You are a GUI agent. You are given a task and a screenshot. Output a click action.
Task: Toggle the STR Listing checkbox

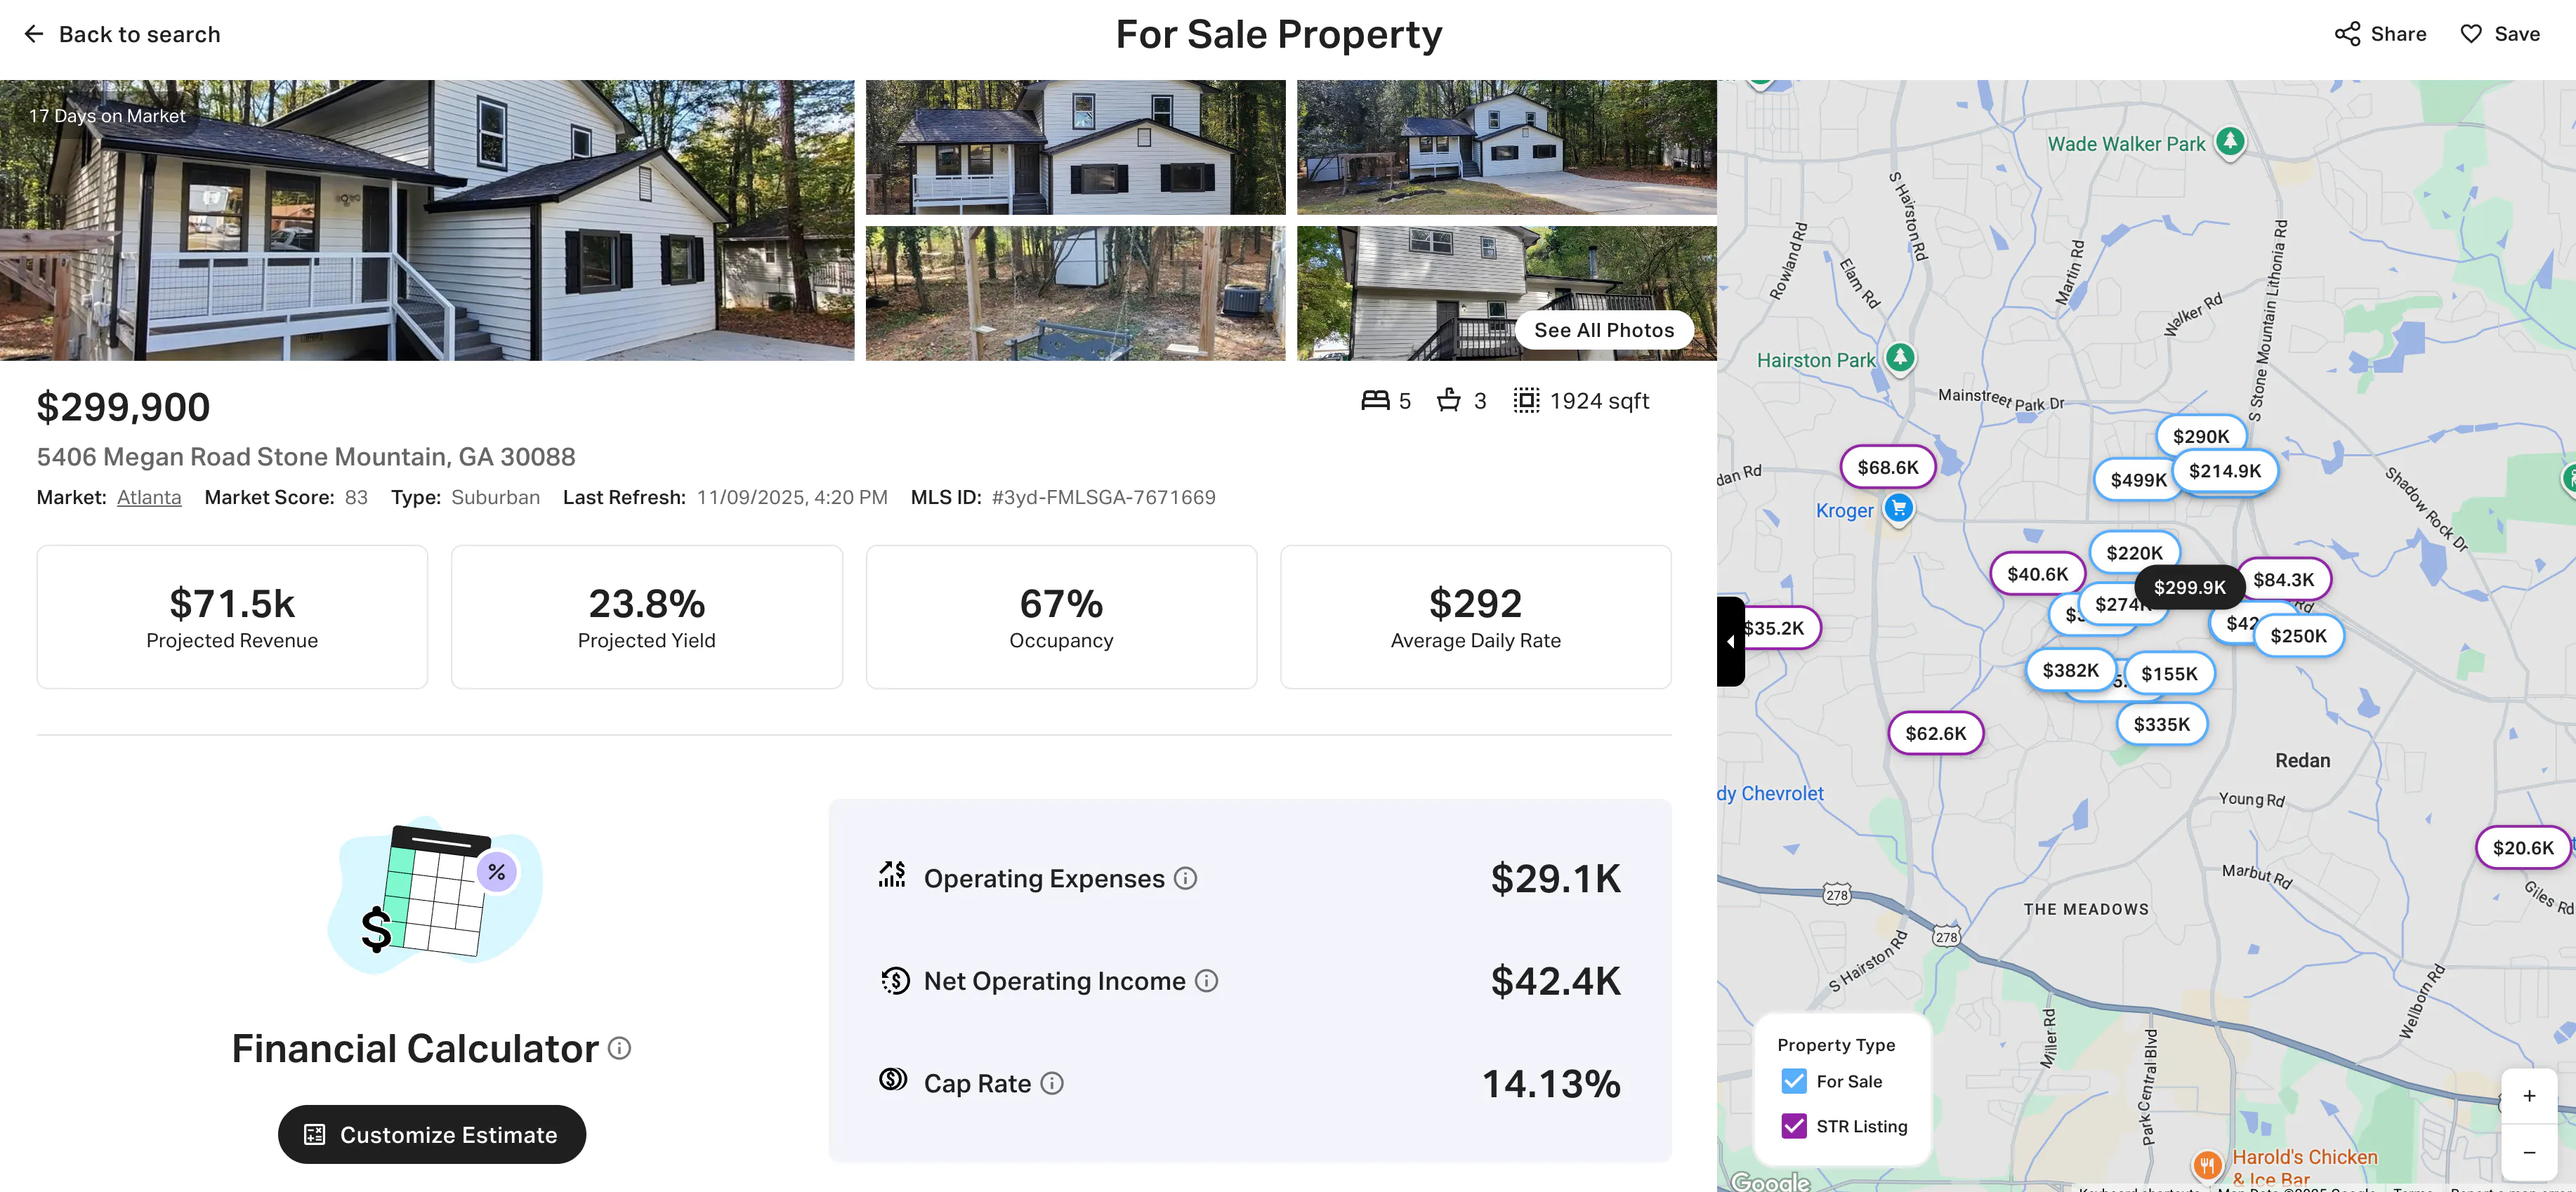pyautogui.click(x=1794, y=1126)
